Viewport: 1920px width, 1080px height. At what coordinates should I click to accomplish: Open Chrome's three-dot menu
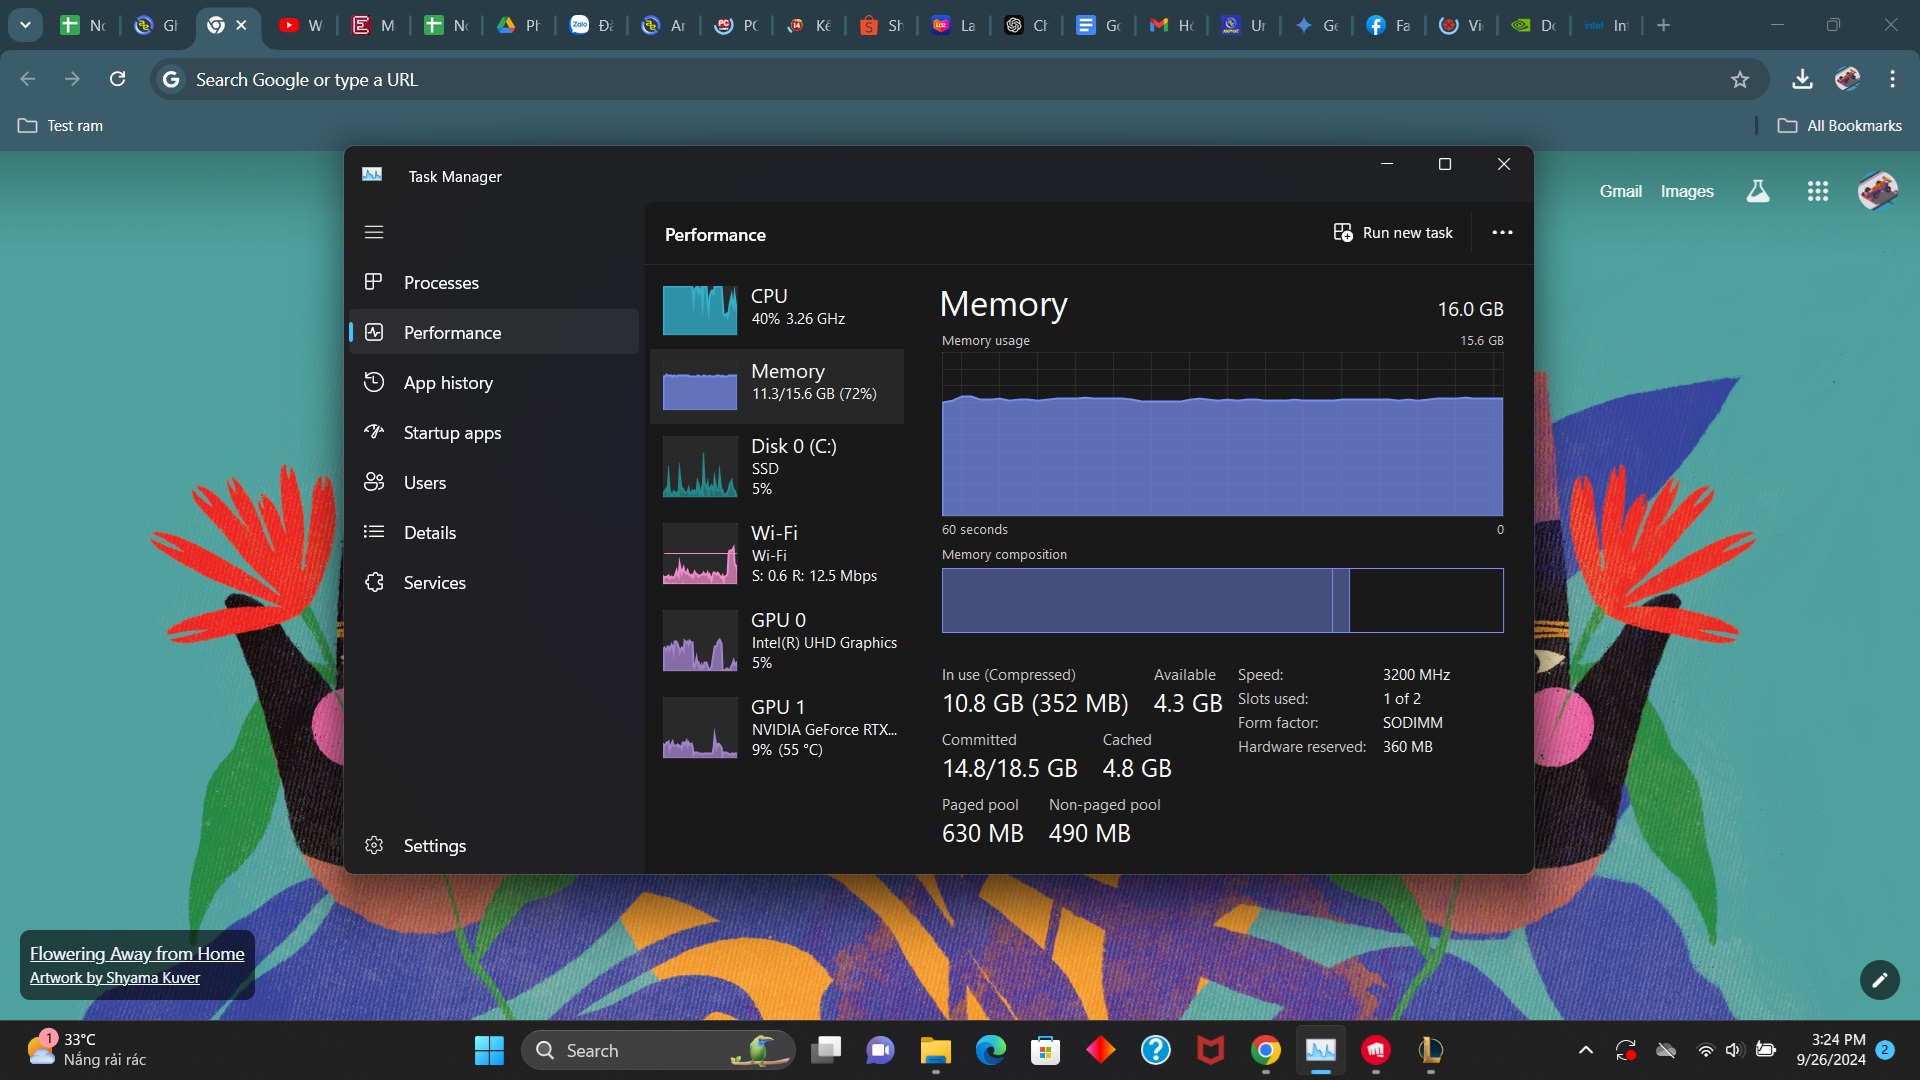coord(1892,79)
